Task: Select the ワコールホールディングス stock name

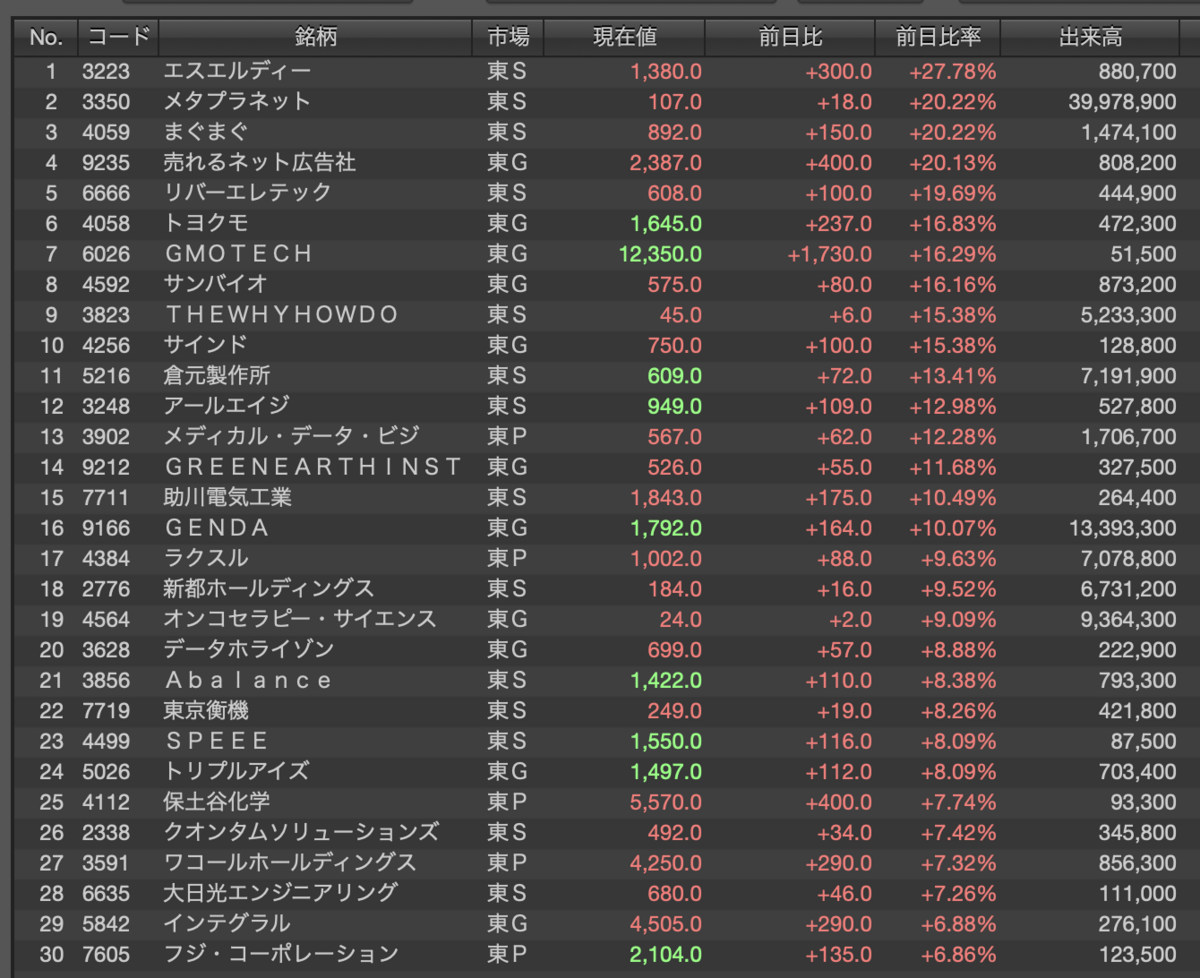Action: [x=290, y=863]
